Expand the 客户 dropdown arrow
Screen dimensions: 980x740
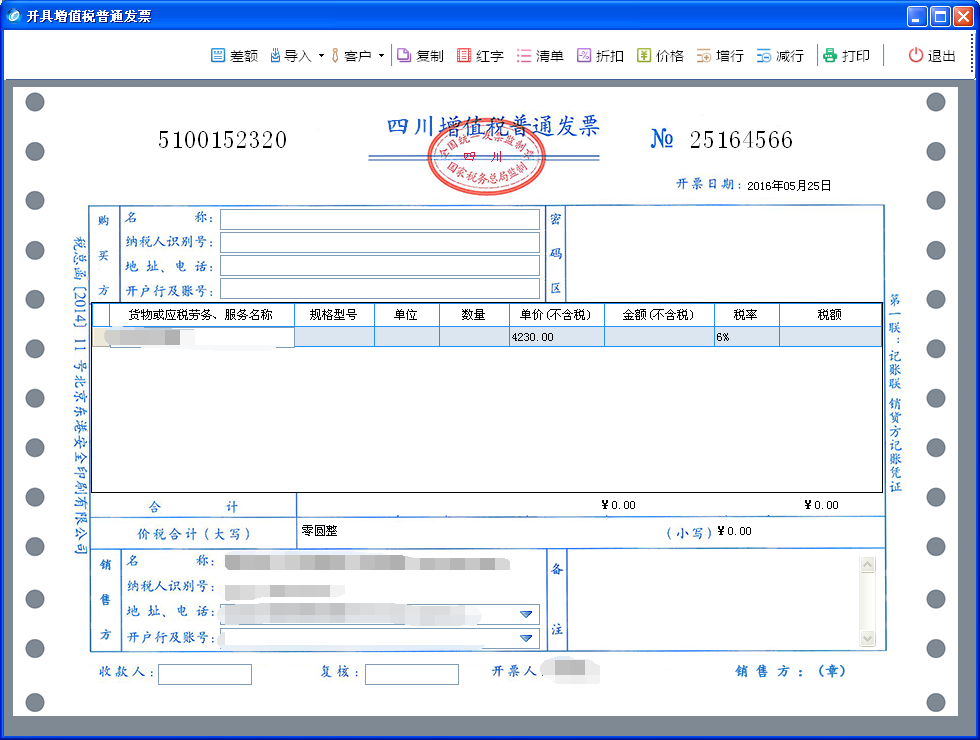pyautogui.click(x=381, y=56)
